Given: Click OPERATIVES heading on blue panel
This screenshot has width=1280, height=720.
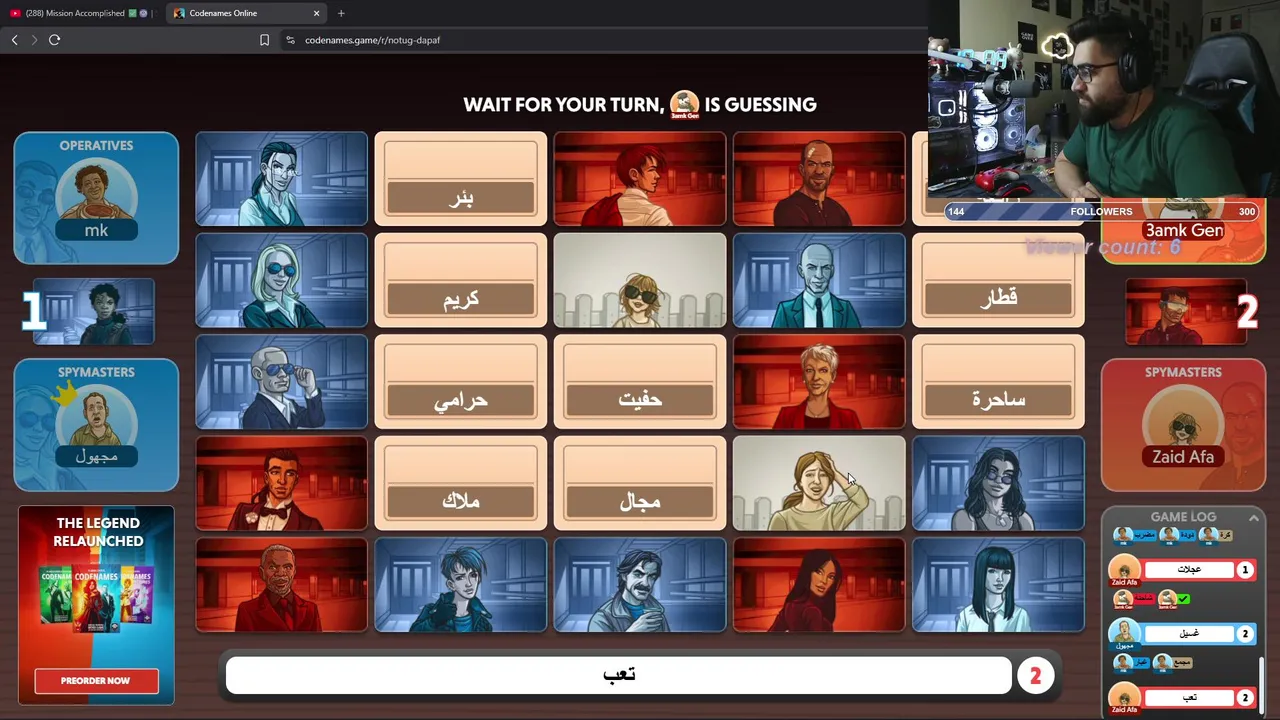Looking at the screenshot, I should click(x=96, y=146).
